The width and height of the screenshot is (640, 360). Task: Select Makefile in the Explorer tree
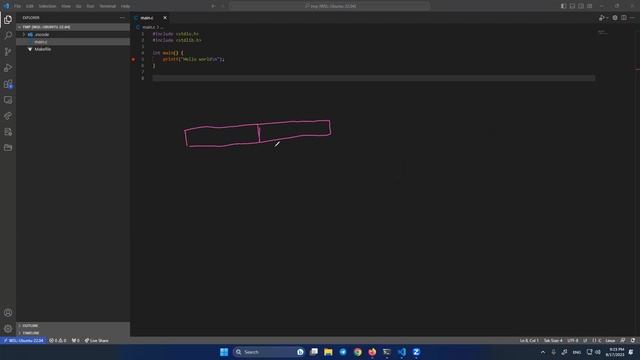click(73, 49)
